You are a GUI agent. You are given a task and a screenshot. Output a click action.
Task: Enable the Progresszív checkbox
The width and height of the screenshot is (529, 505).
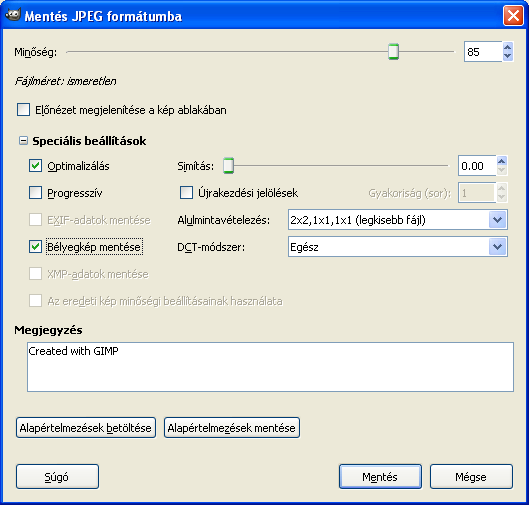(x=35, y=193)
